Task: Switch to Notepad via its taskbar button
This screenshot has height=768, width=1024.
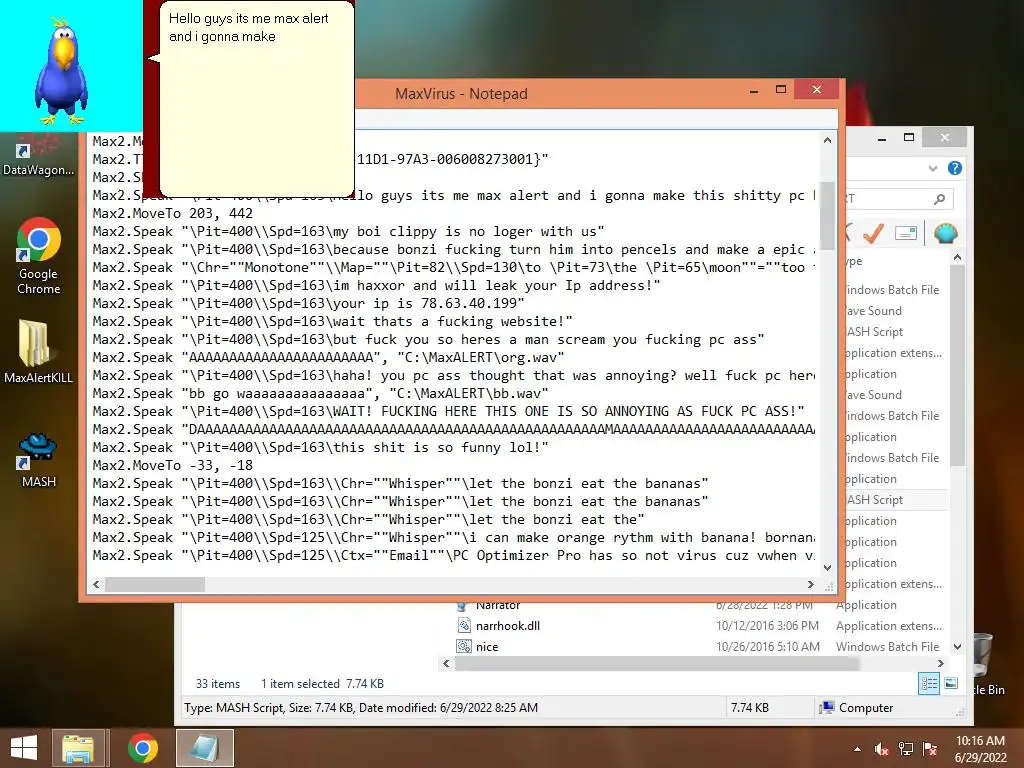Action: coord(205,748)
